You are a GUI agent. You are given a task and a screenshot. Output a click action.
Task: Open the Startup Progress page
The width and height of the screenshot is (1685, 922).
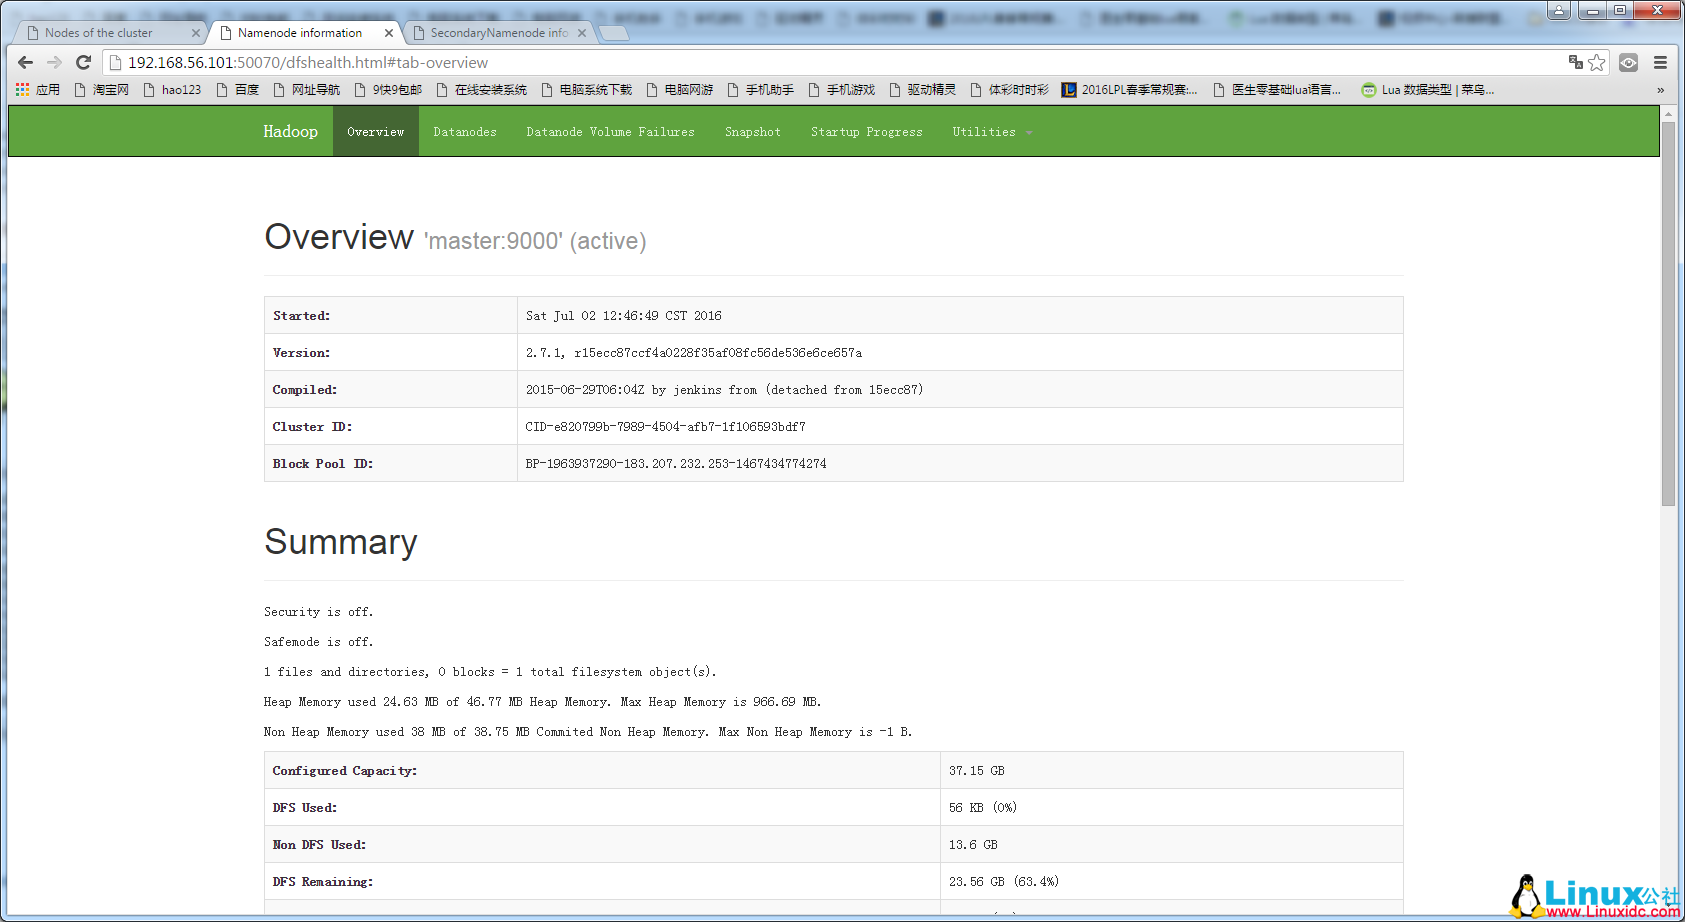point(866,131)
